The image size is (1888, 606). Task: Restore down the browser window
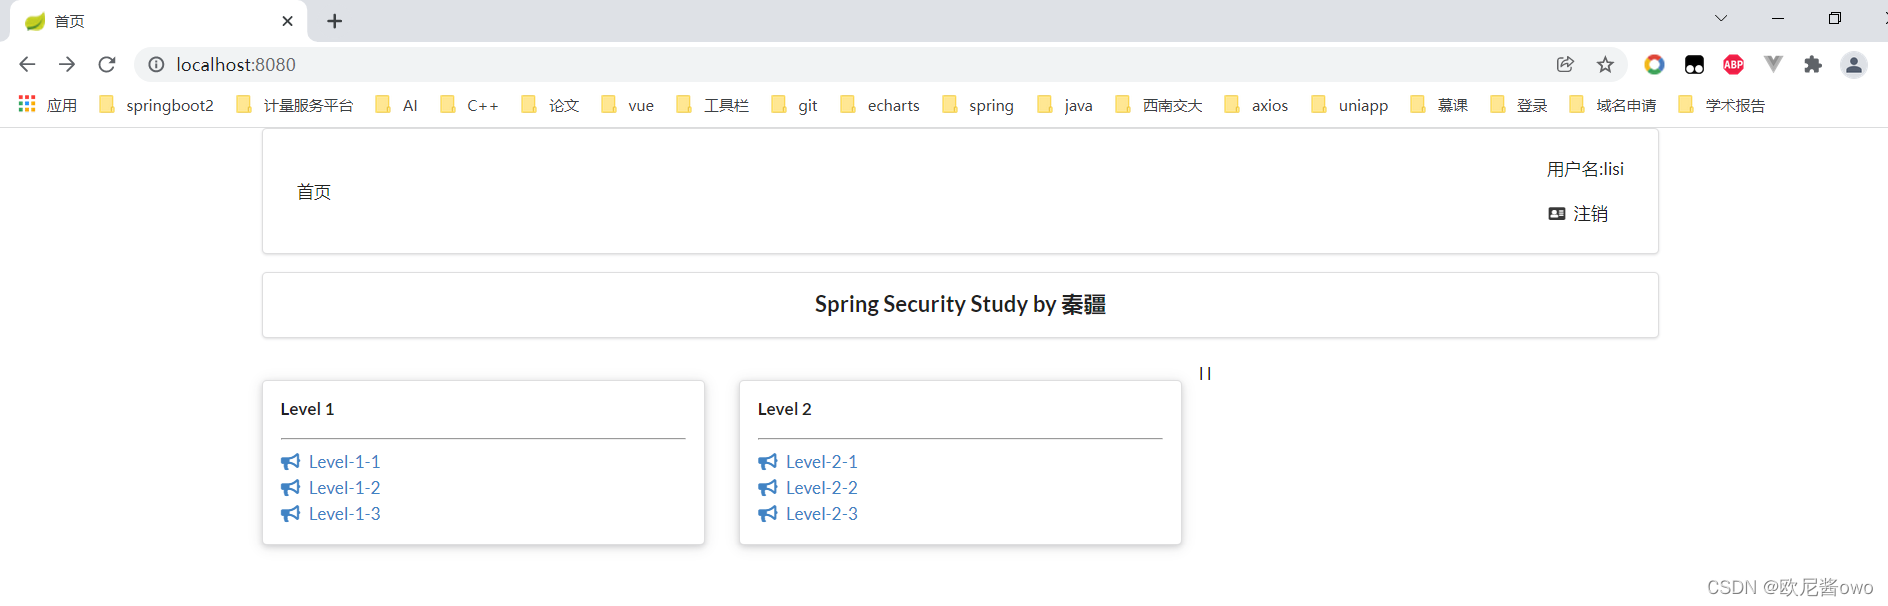tap(1835, 18)
